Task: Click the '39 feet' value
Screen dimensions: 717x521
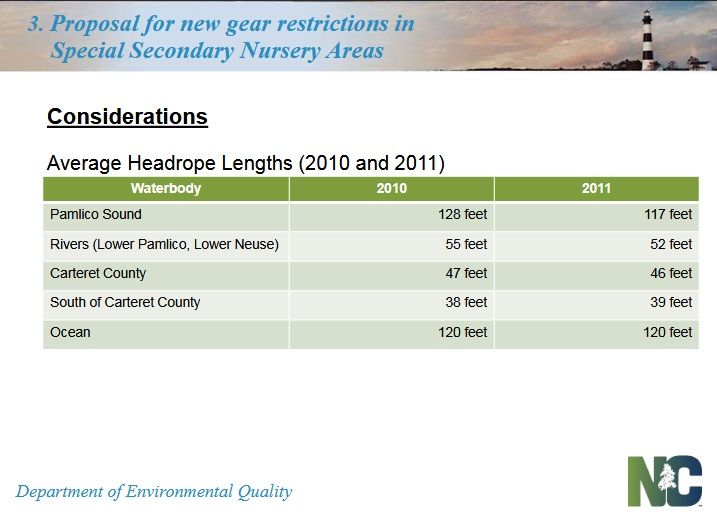Action: tap(671, 302)
